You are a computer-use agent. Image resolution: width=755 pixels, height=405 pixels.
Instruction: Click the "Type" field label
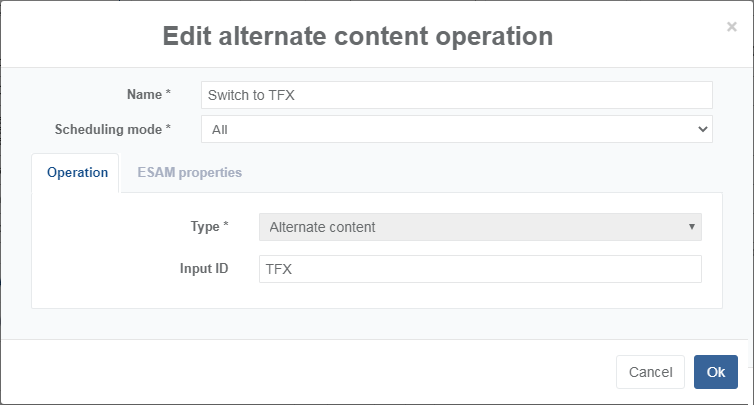pos(204,226)
